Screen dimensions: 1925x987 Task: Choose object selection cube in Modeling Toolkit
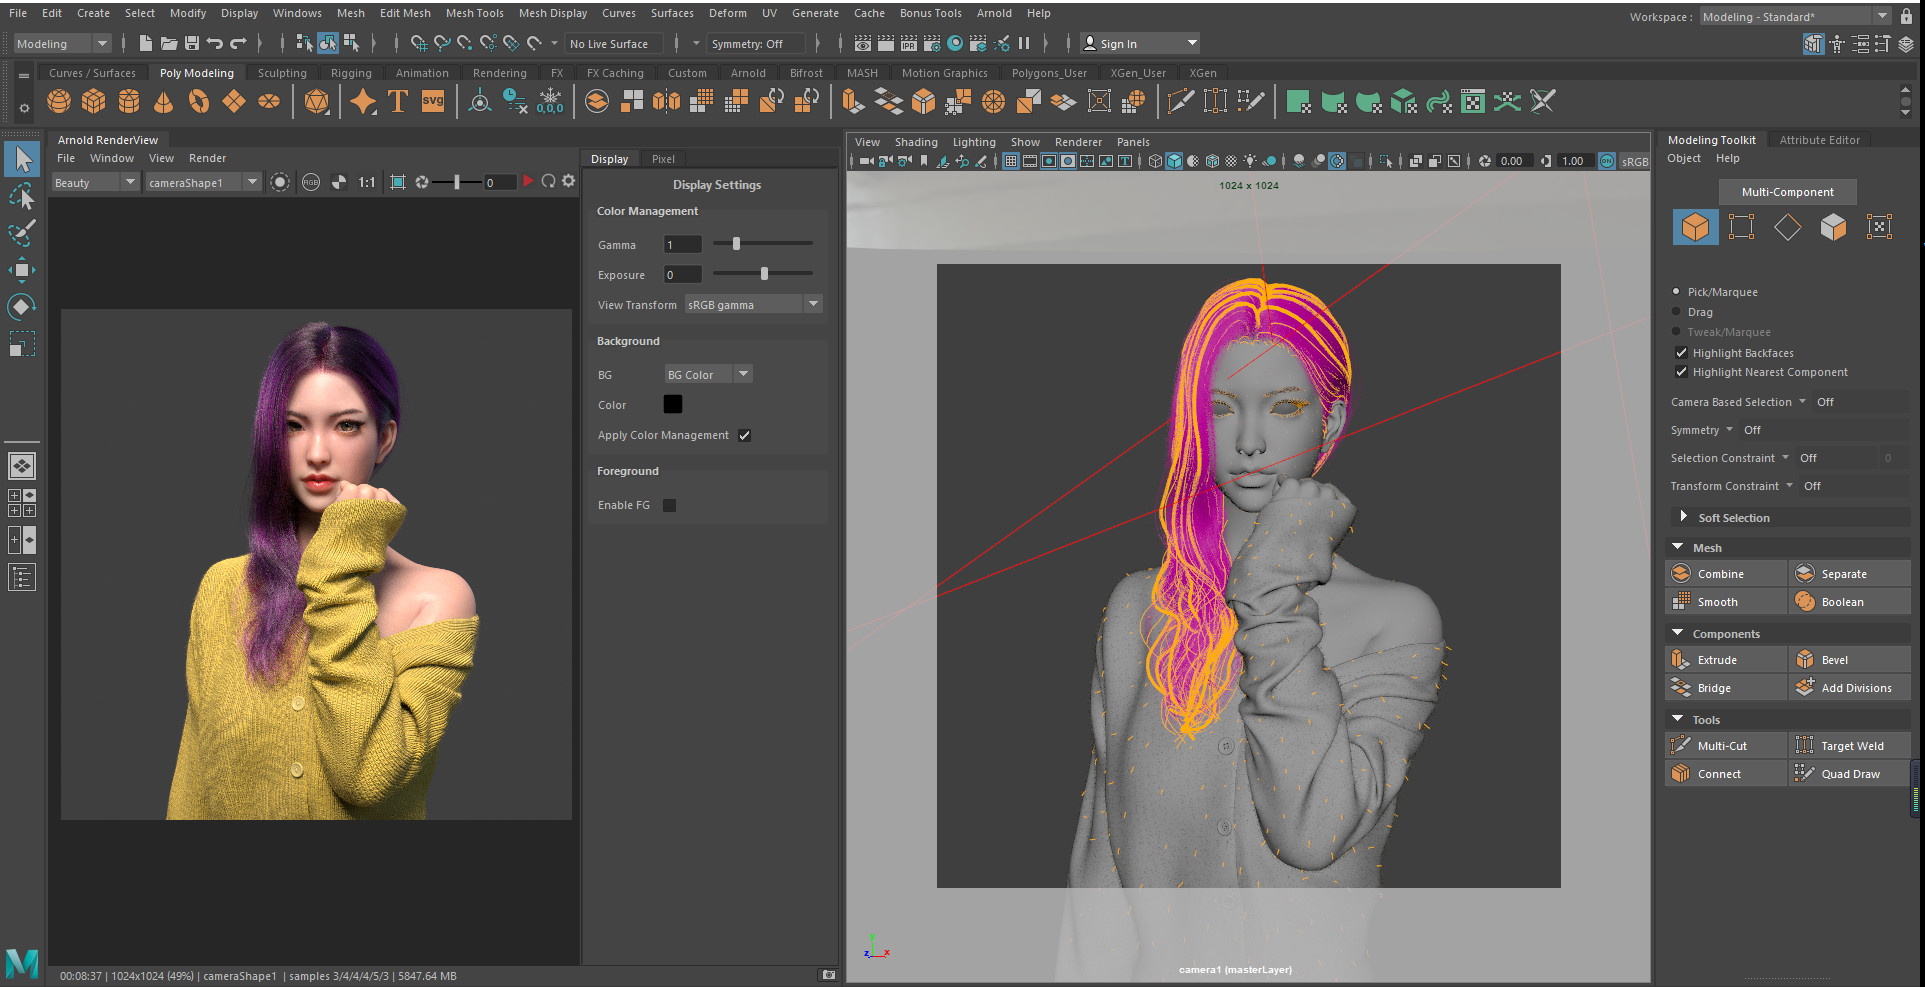pyautogui.click(x=1695, y=227)
